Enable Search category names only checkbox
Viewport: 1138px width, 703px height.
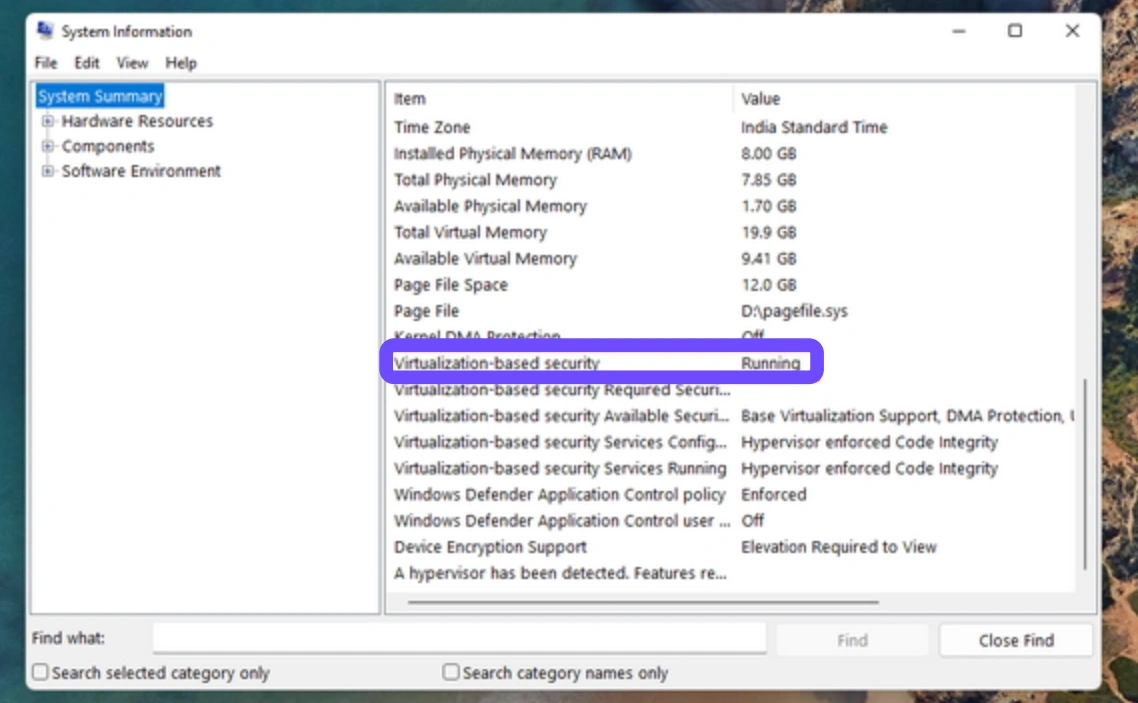[451, 673]
